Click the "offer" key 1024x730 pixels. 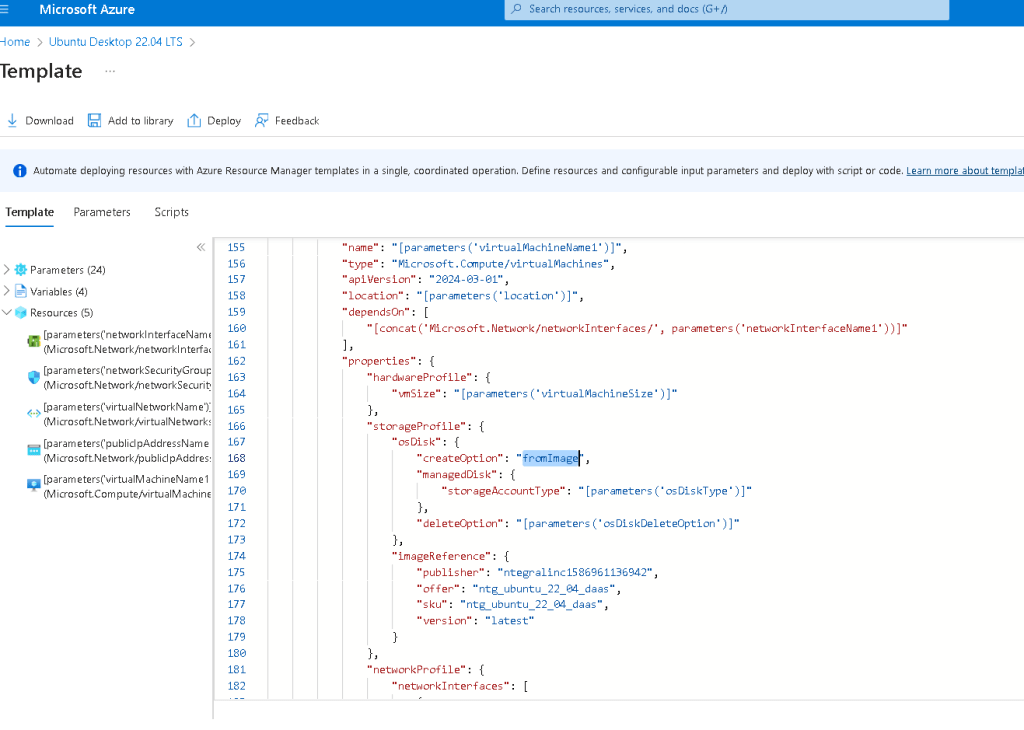438,589
